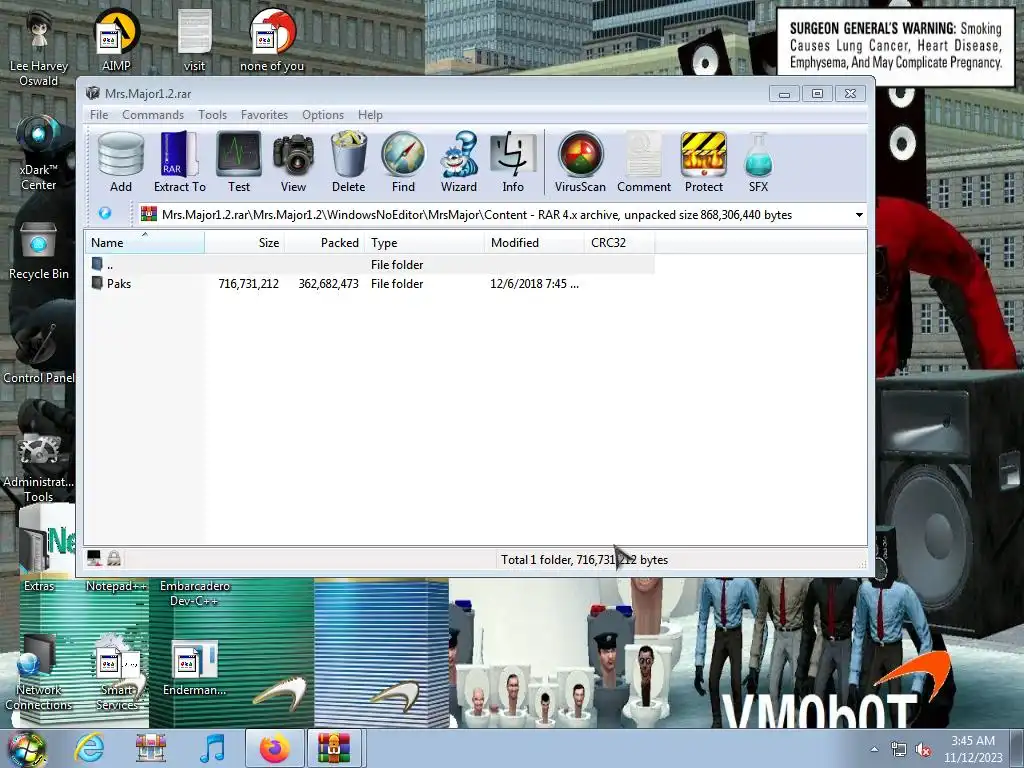The height and width of the screenshot is (768, 1024).
Task: Click the muted volume tray icon
Action: [923, 750]
